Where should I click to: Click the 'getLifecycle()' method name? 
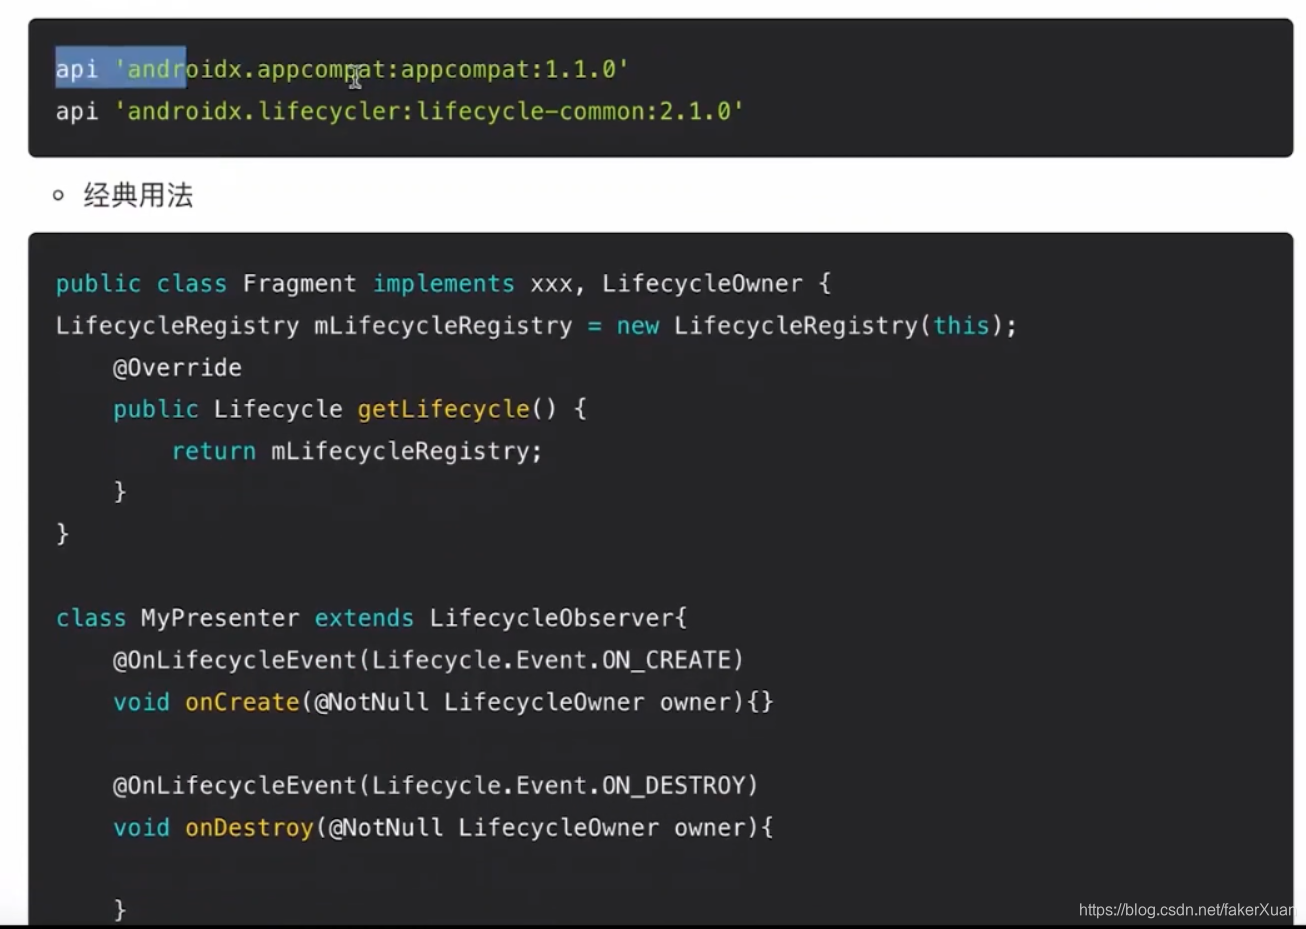point(457,409)
